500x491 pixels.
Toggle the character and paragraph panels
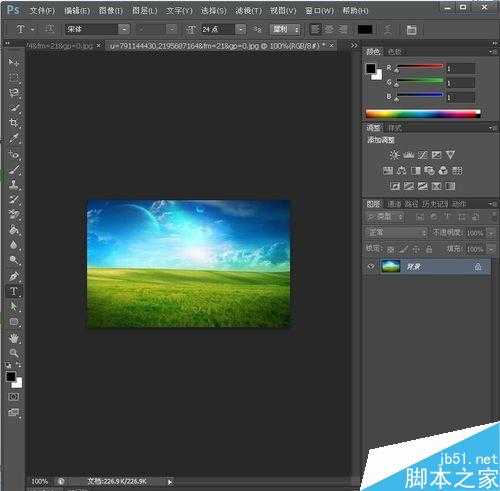click(x=411, y=30)
